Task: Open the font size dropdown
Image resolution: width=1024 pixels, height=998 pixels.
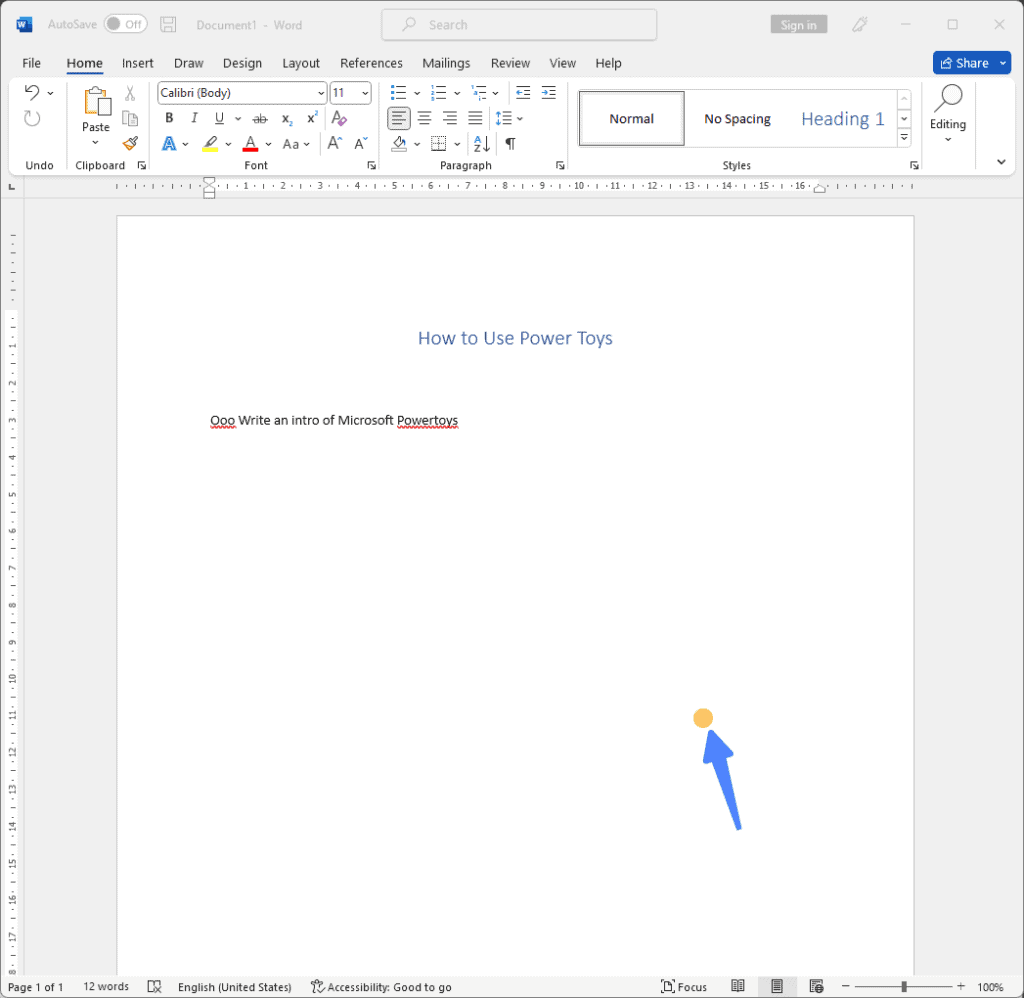Action: point(365,93)
